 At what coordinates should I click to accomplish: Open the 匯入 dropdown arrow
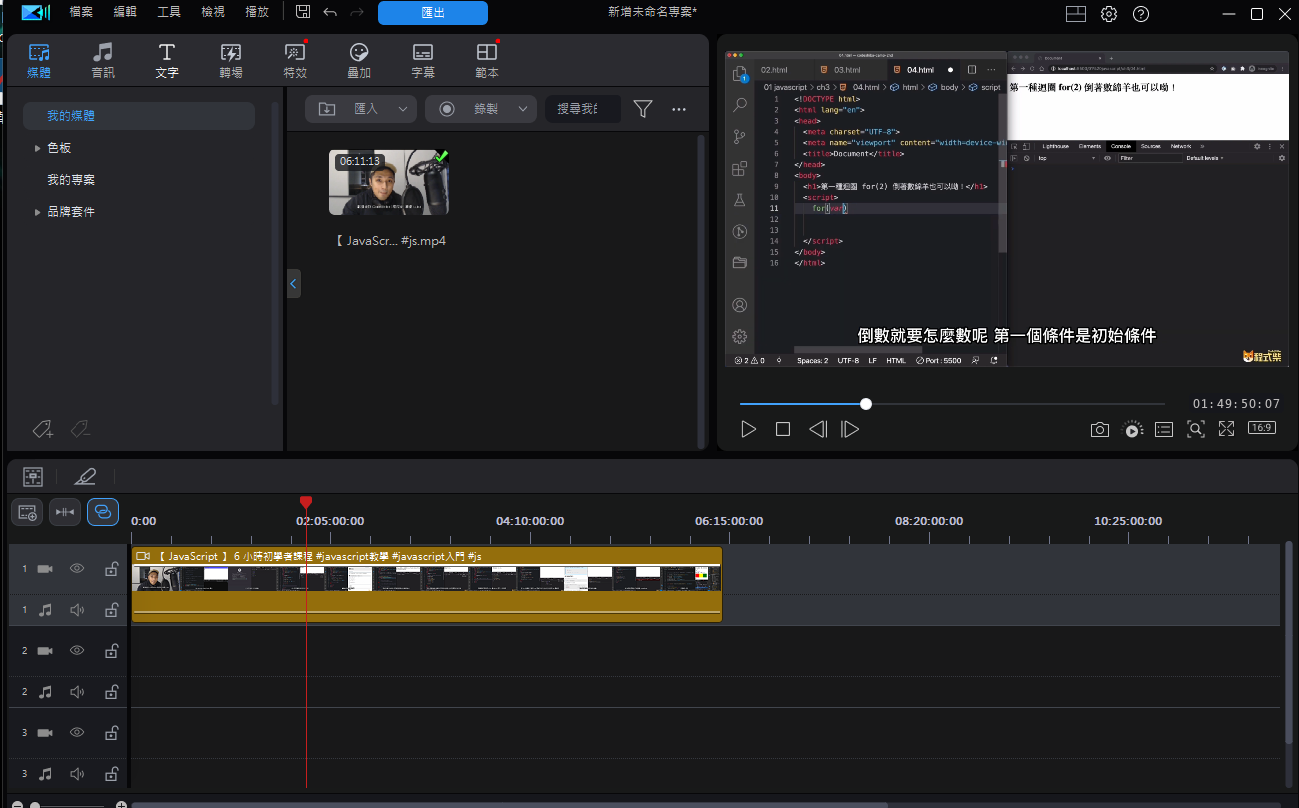(403, 109)
